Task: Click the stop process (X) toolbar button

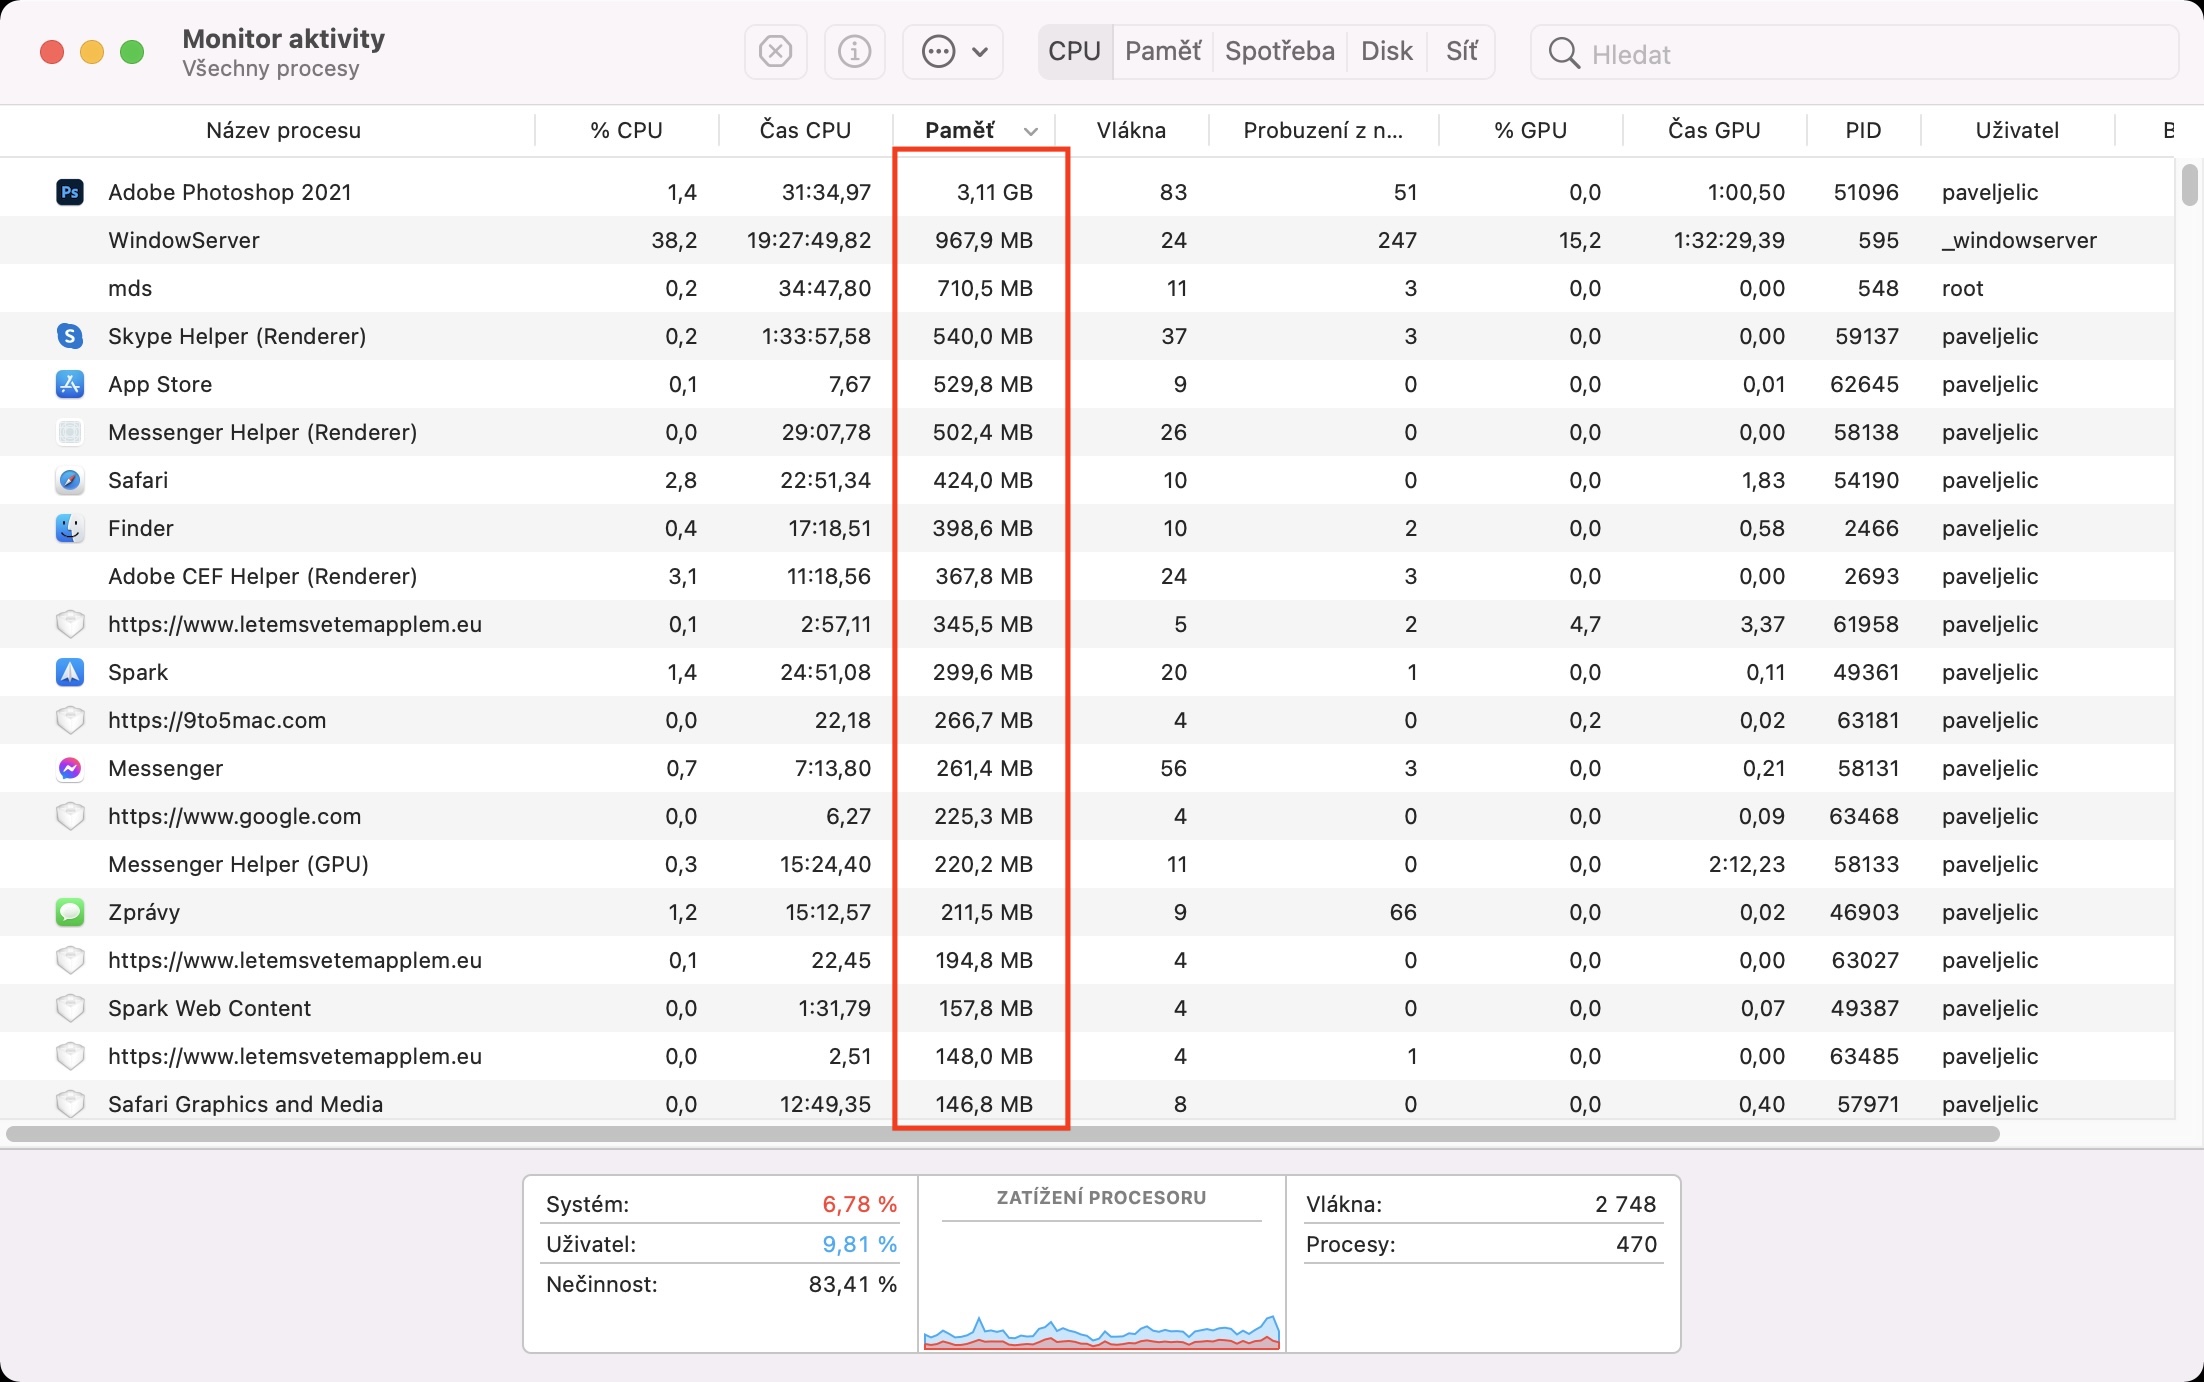Action: pyautogui.click(x=775, y=52)
